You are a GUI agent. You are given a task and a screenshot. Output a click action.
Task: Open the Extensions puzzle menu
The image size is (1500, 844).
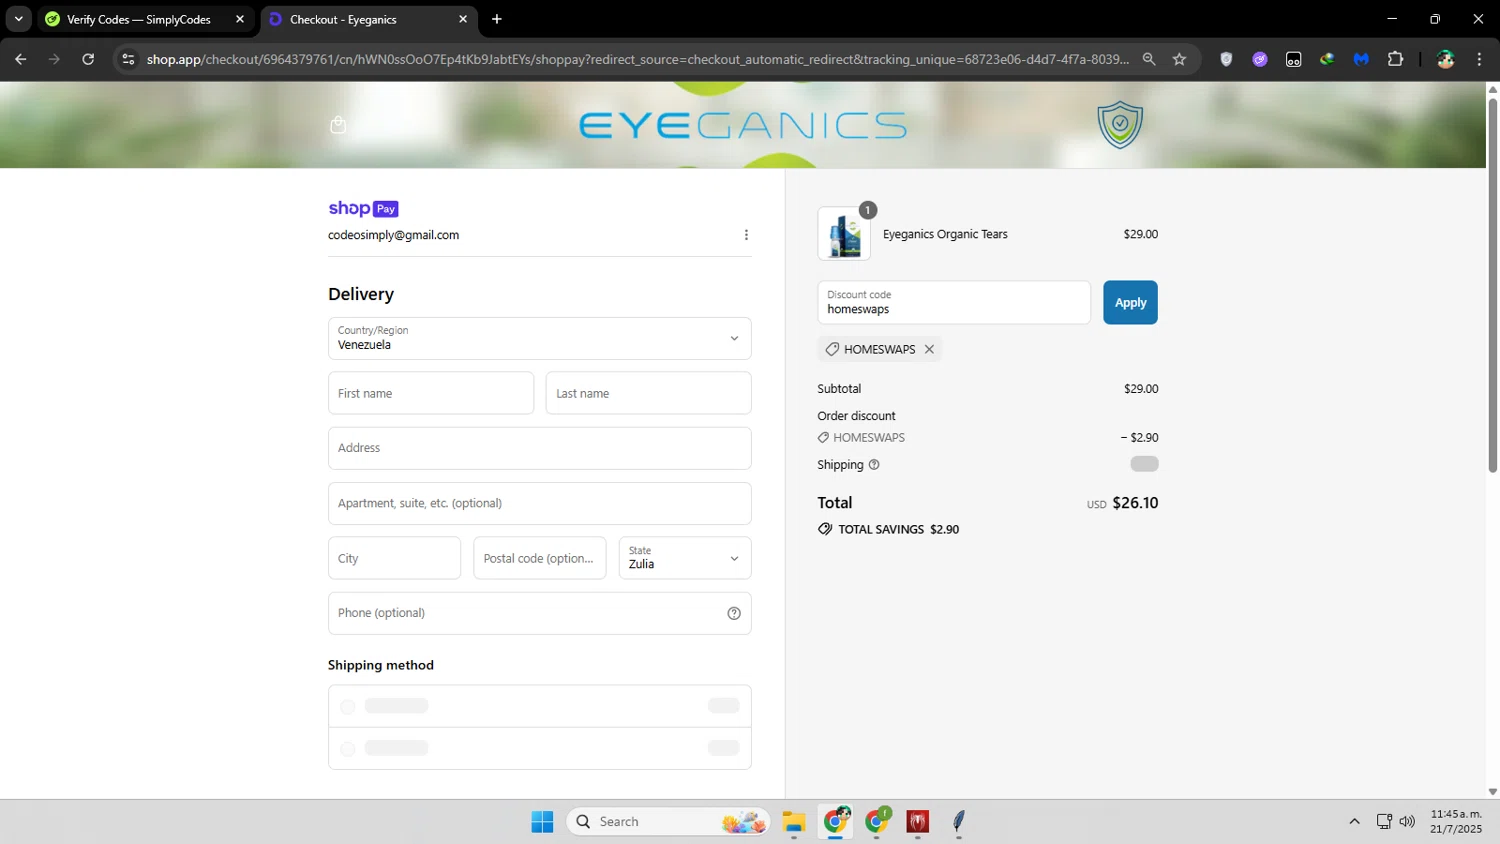coord(1395,59)
